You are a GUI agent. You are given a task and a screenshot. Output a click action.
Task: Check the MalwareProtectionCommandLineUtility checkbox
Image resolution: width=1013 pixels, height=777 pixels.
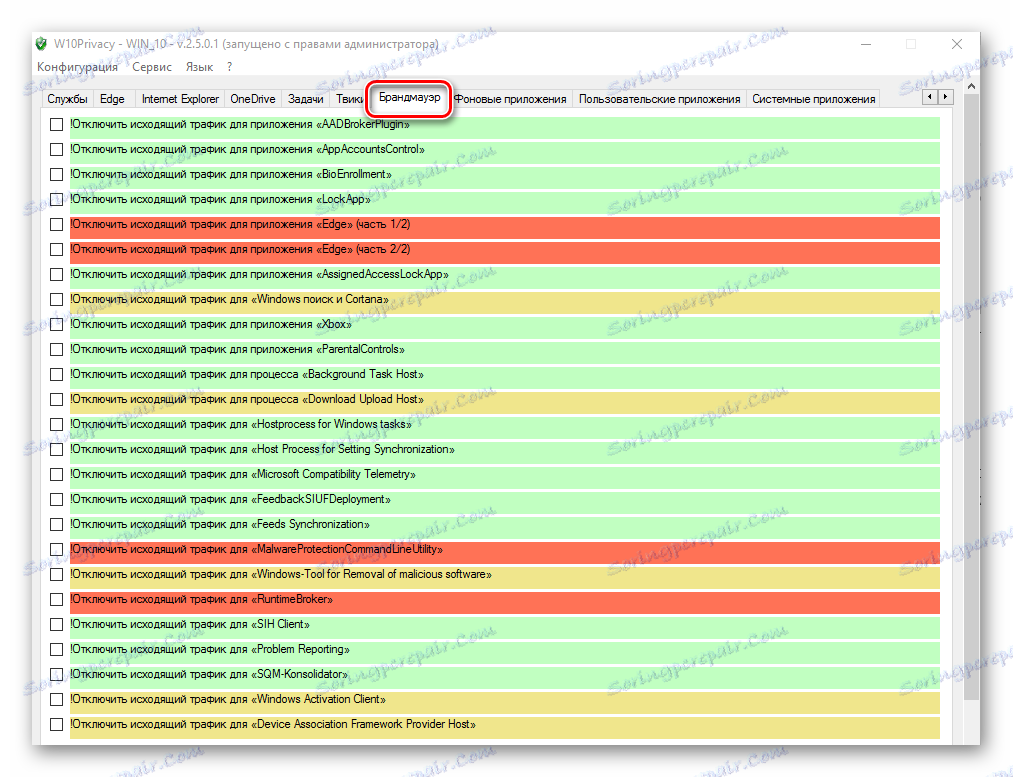coord(57,550)
